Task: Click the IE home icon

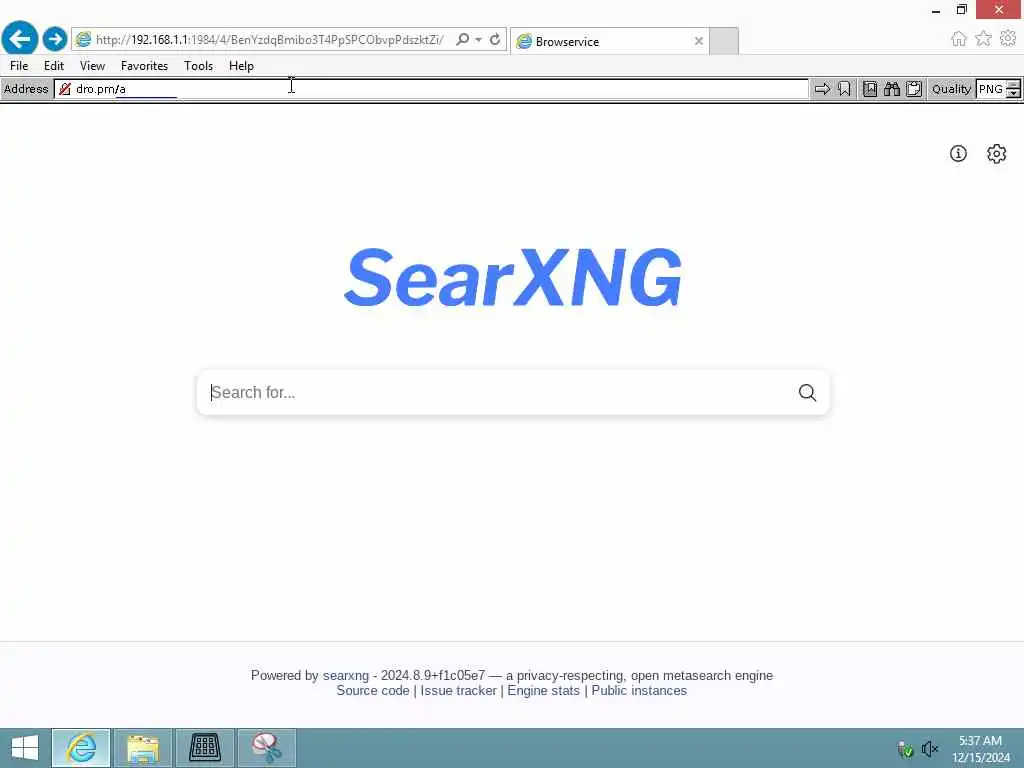Action: (958, 39)
